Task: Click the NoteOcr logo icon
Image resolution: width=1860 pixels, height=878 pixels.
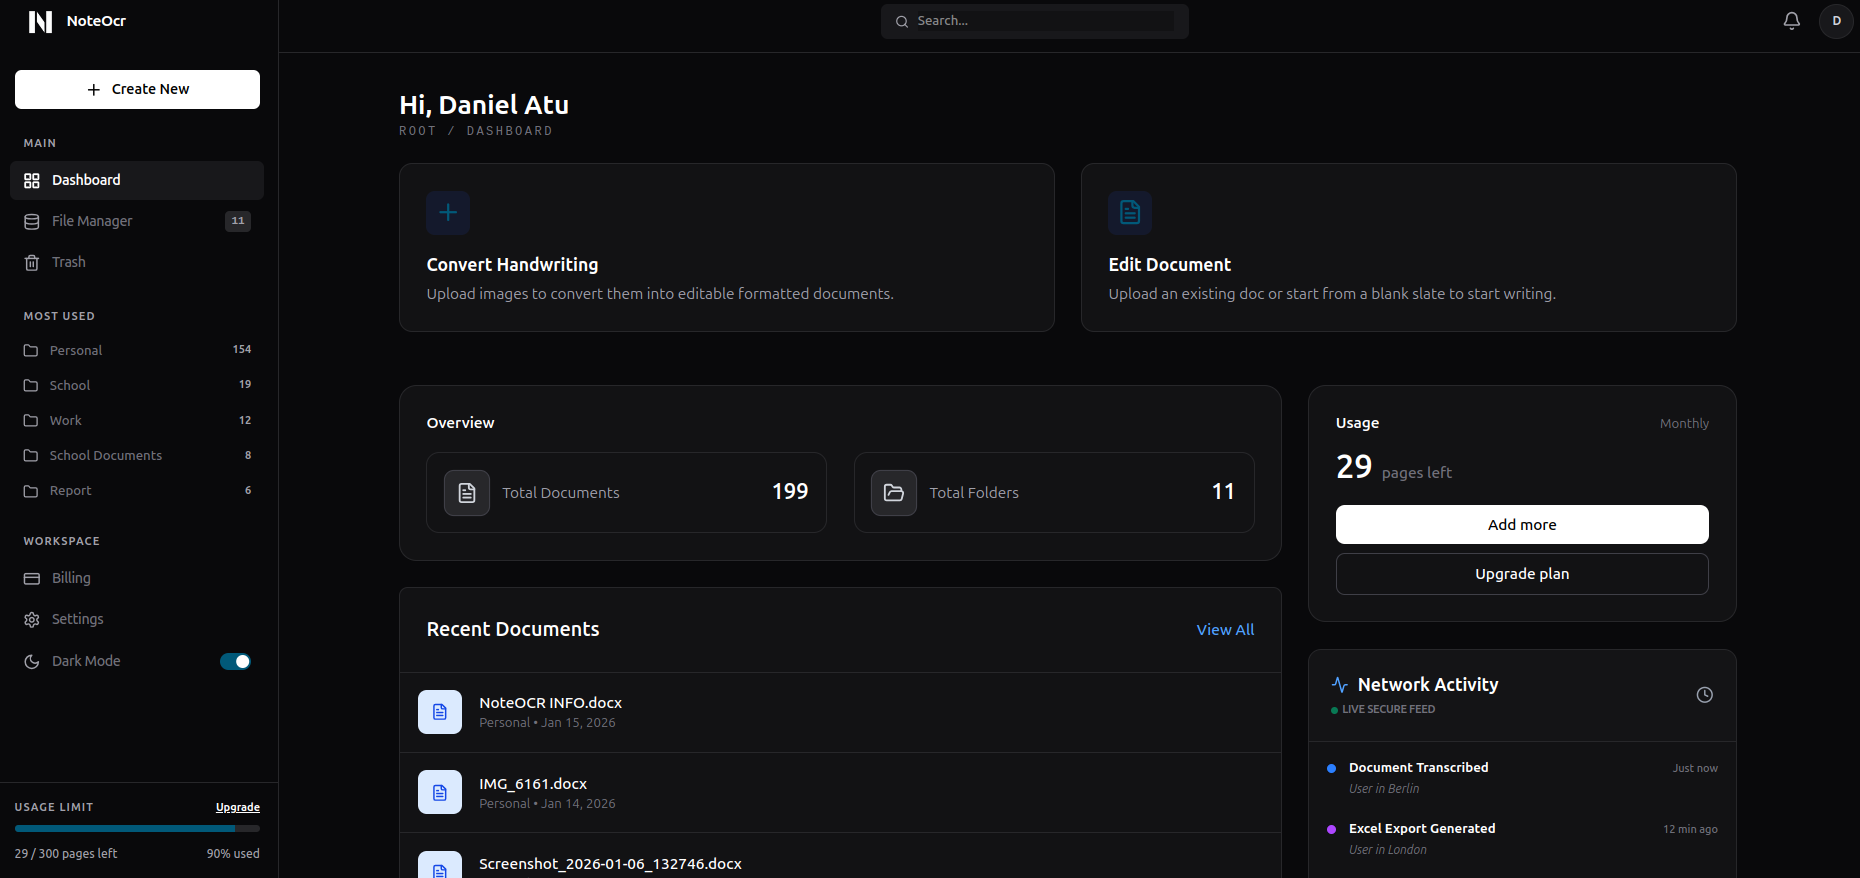Action: (x=40, y=21)
